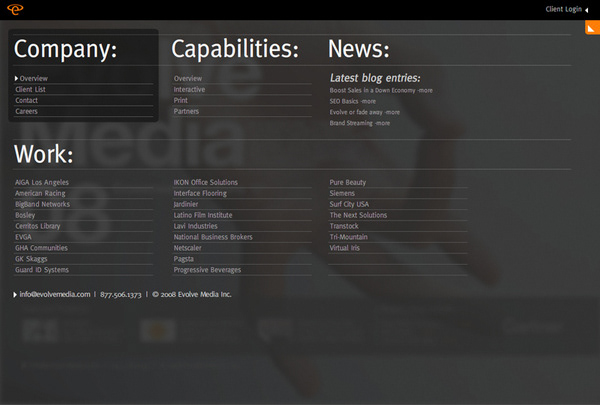
Task: Open Capabilities Overview link
Action: coord(188,78)
